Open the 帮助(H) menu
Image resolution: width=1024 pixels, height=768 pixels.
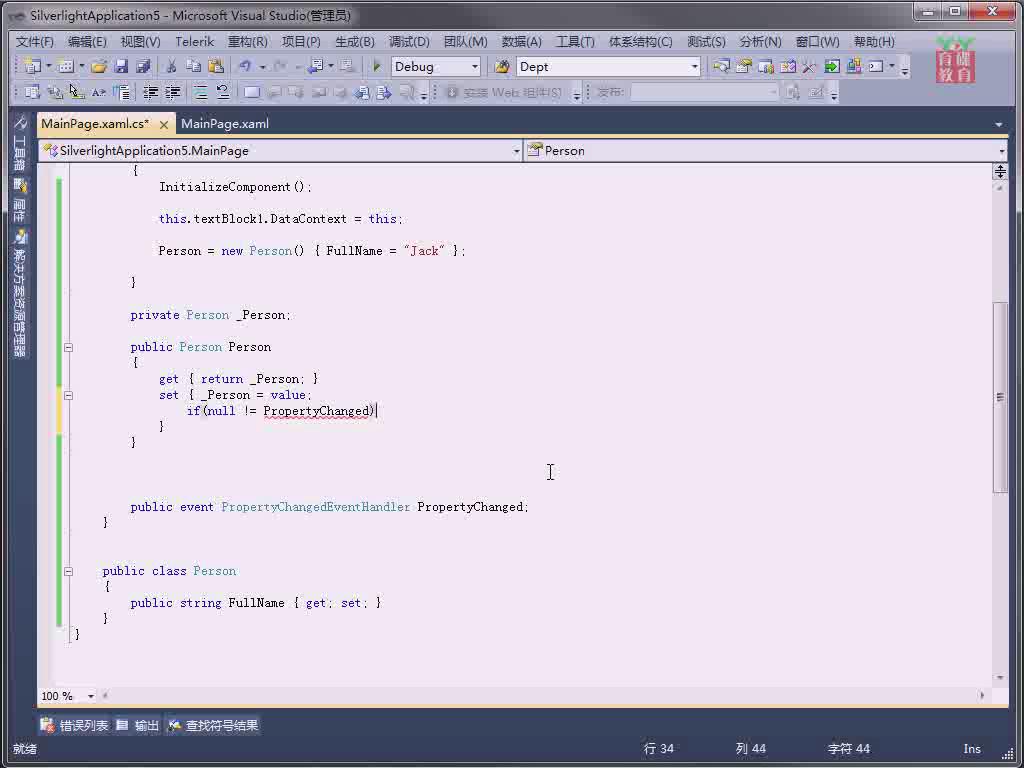(x=874, y=42)
